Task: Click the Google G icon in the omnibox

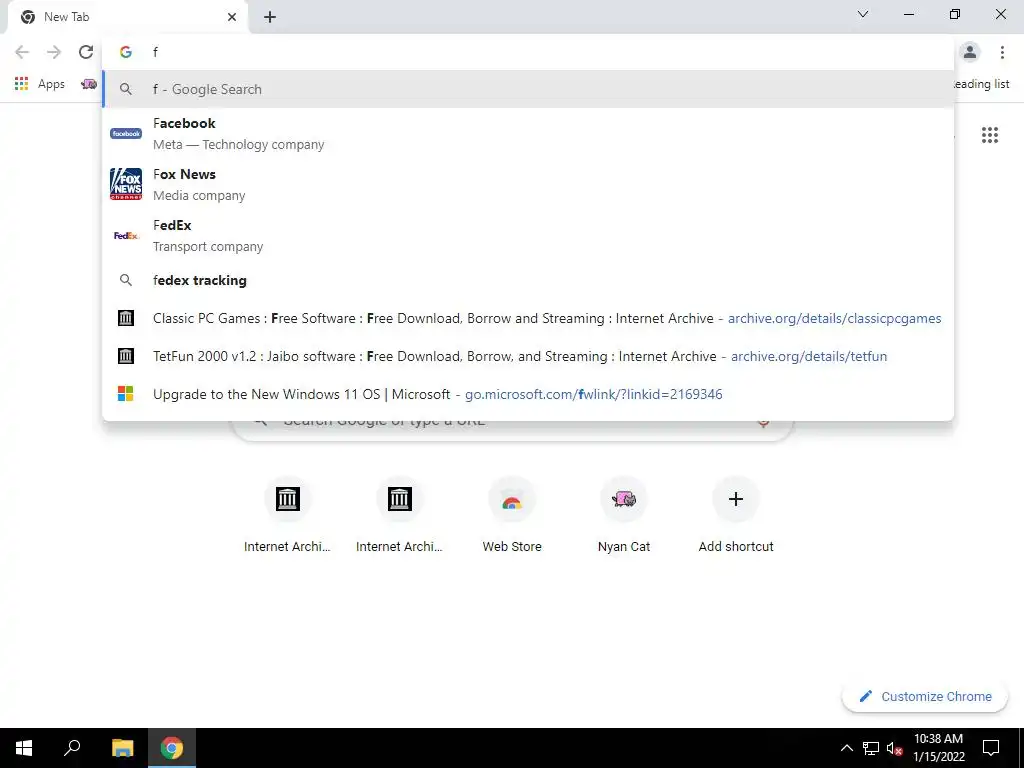Action: click(126, 52)
